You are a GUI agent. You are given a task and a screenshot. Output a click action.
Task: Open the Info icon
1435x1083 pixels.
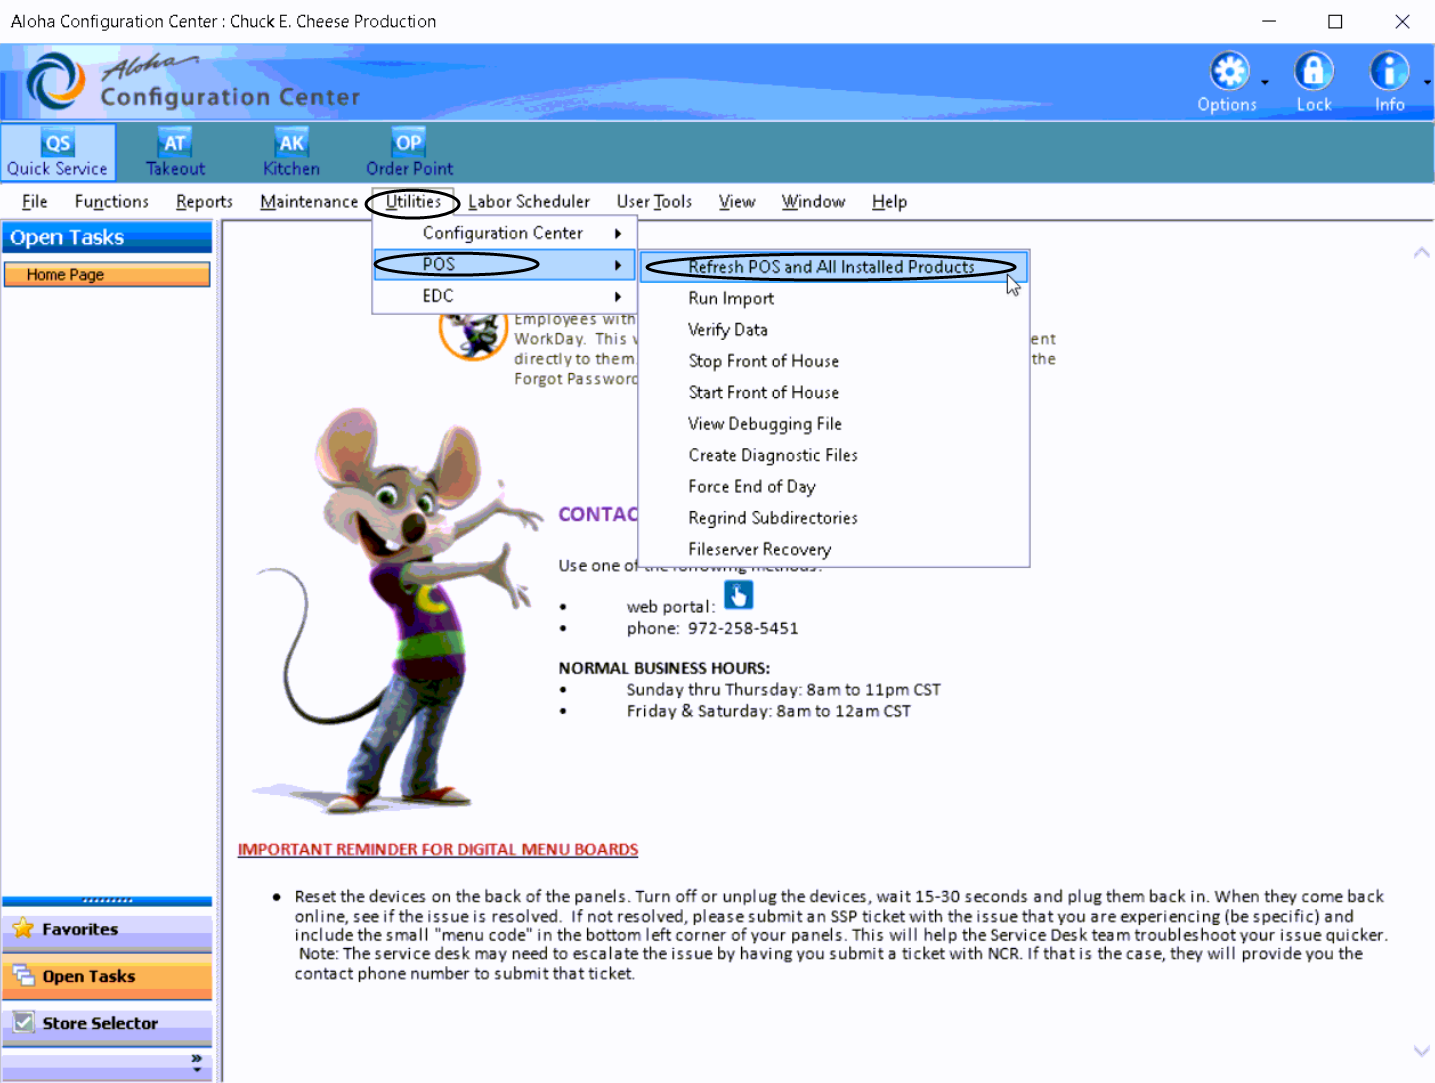(x=1389, y=72)
